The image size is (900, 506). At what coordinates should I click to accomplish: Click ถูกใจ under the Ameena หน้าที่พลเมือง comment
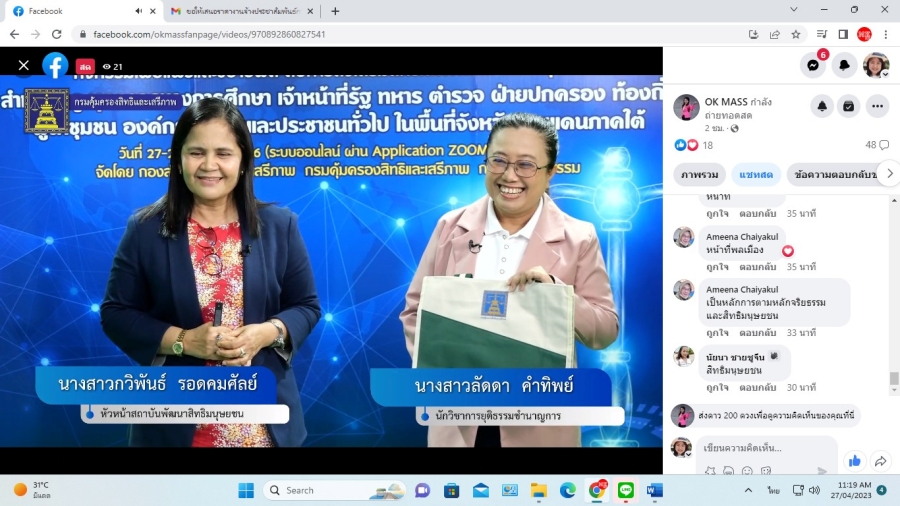[717, 267]
